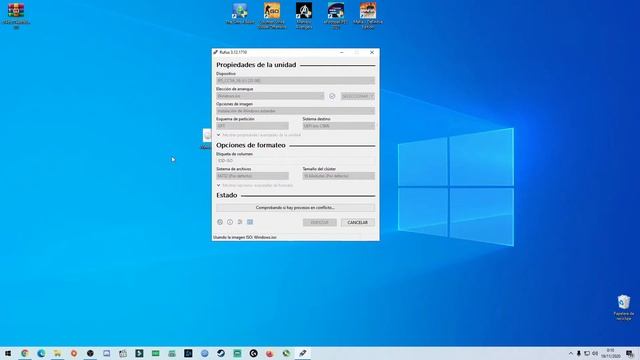The height and width of the screenshot is (360, 640).
Task: Open the WinRAR archive desktop icon
Action: point(16,16)
